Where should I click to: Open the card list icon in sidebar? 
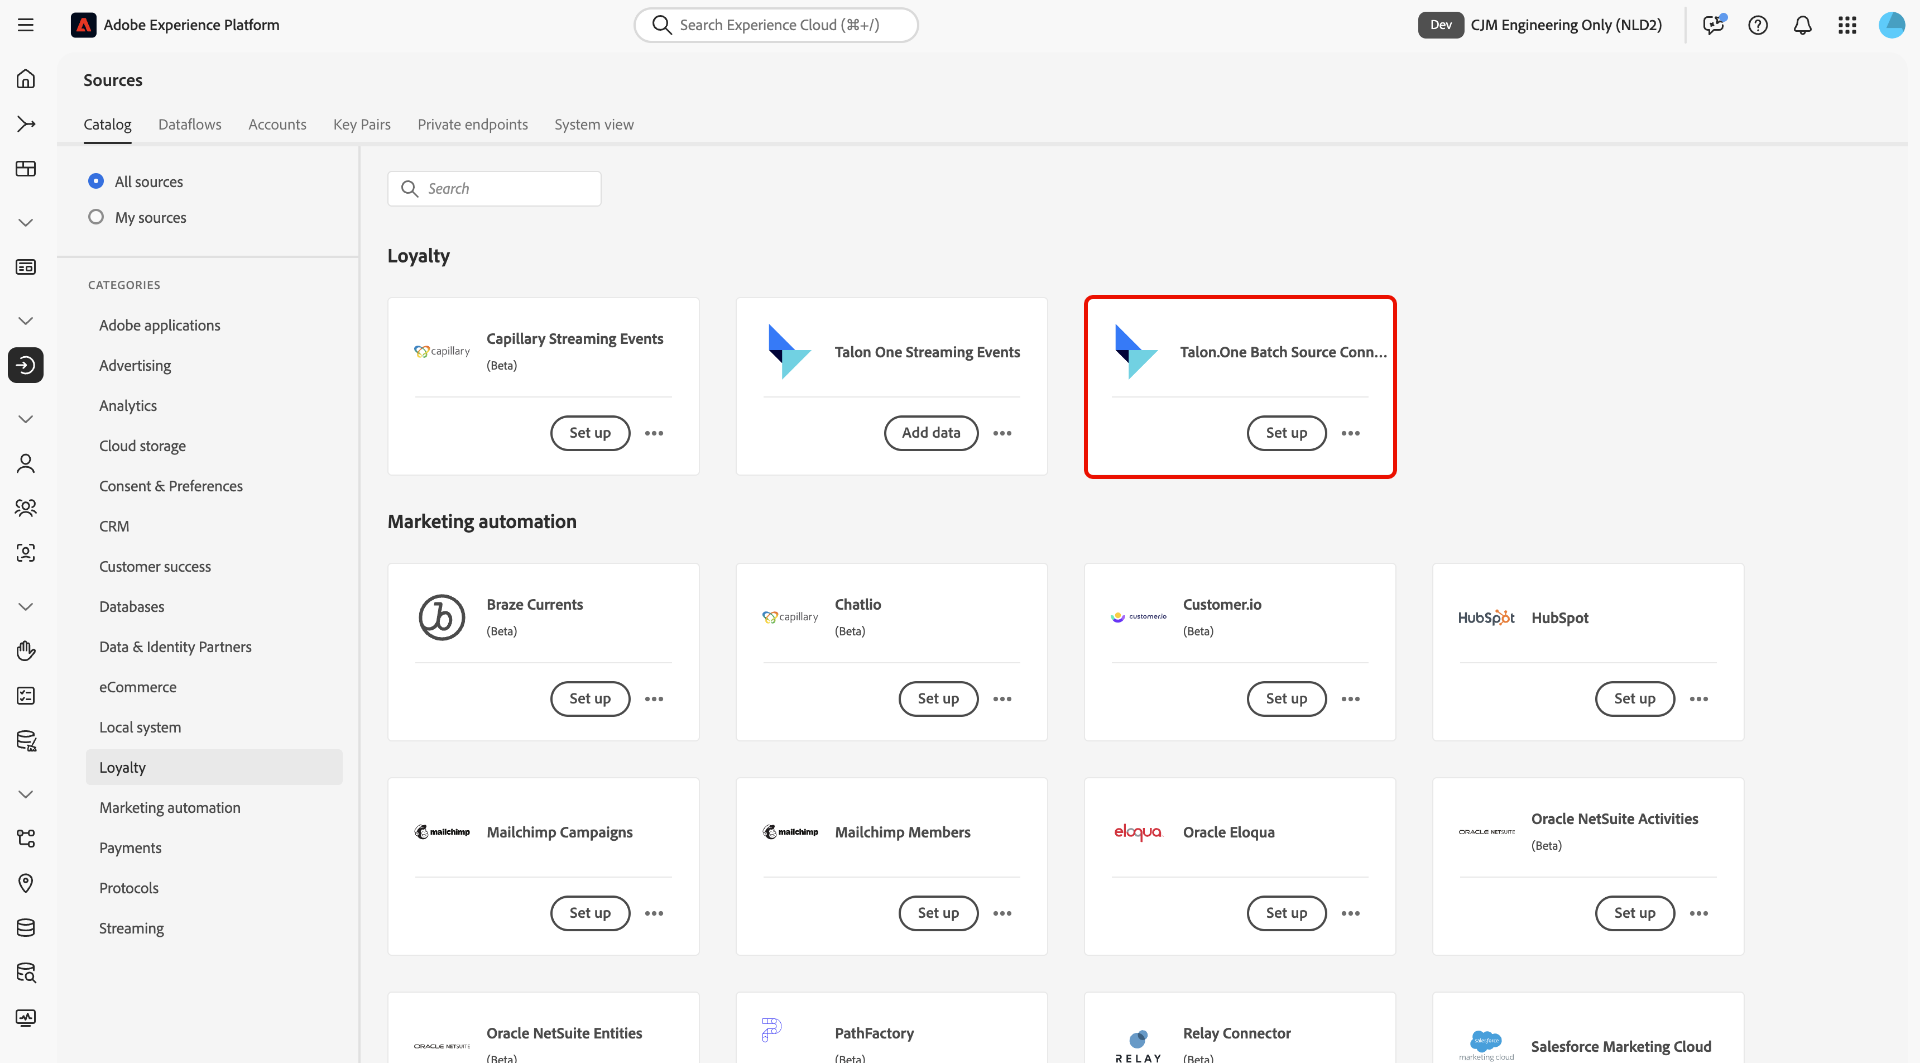coord(26,267)
